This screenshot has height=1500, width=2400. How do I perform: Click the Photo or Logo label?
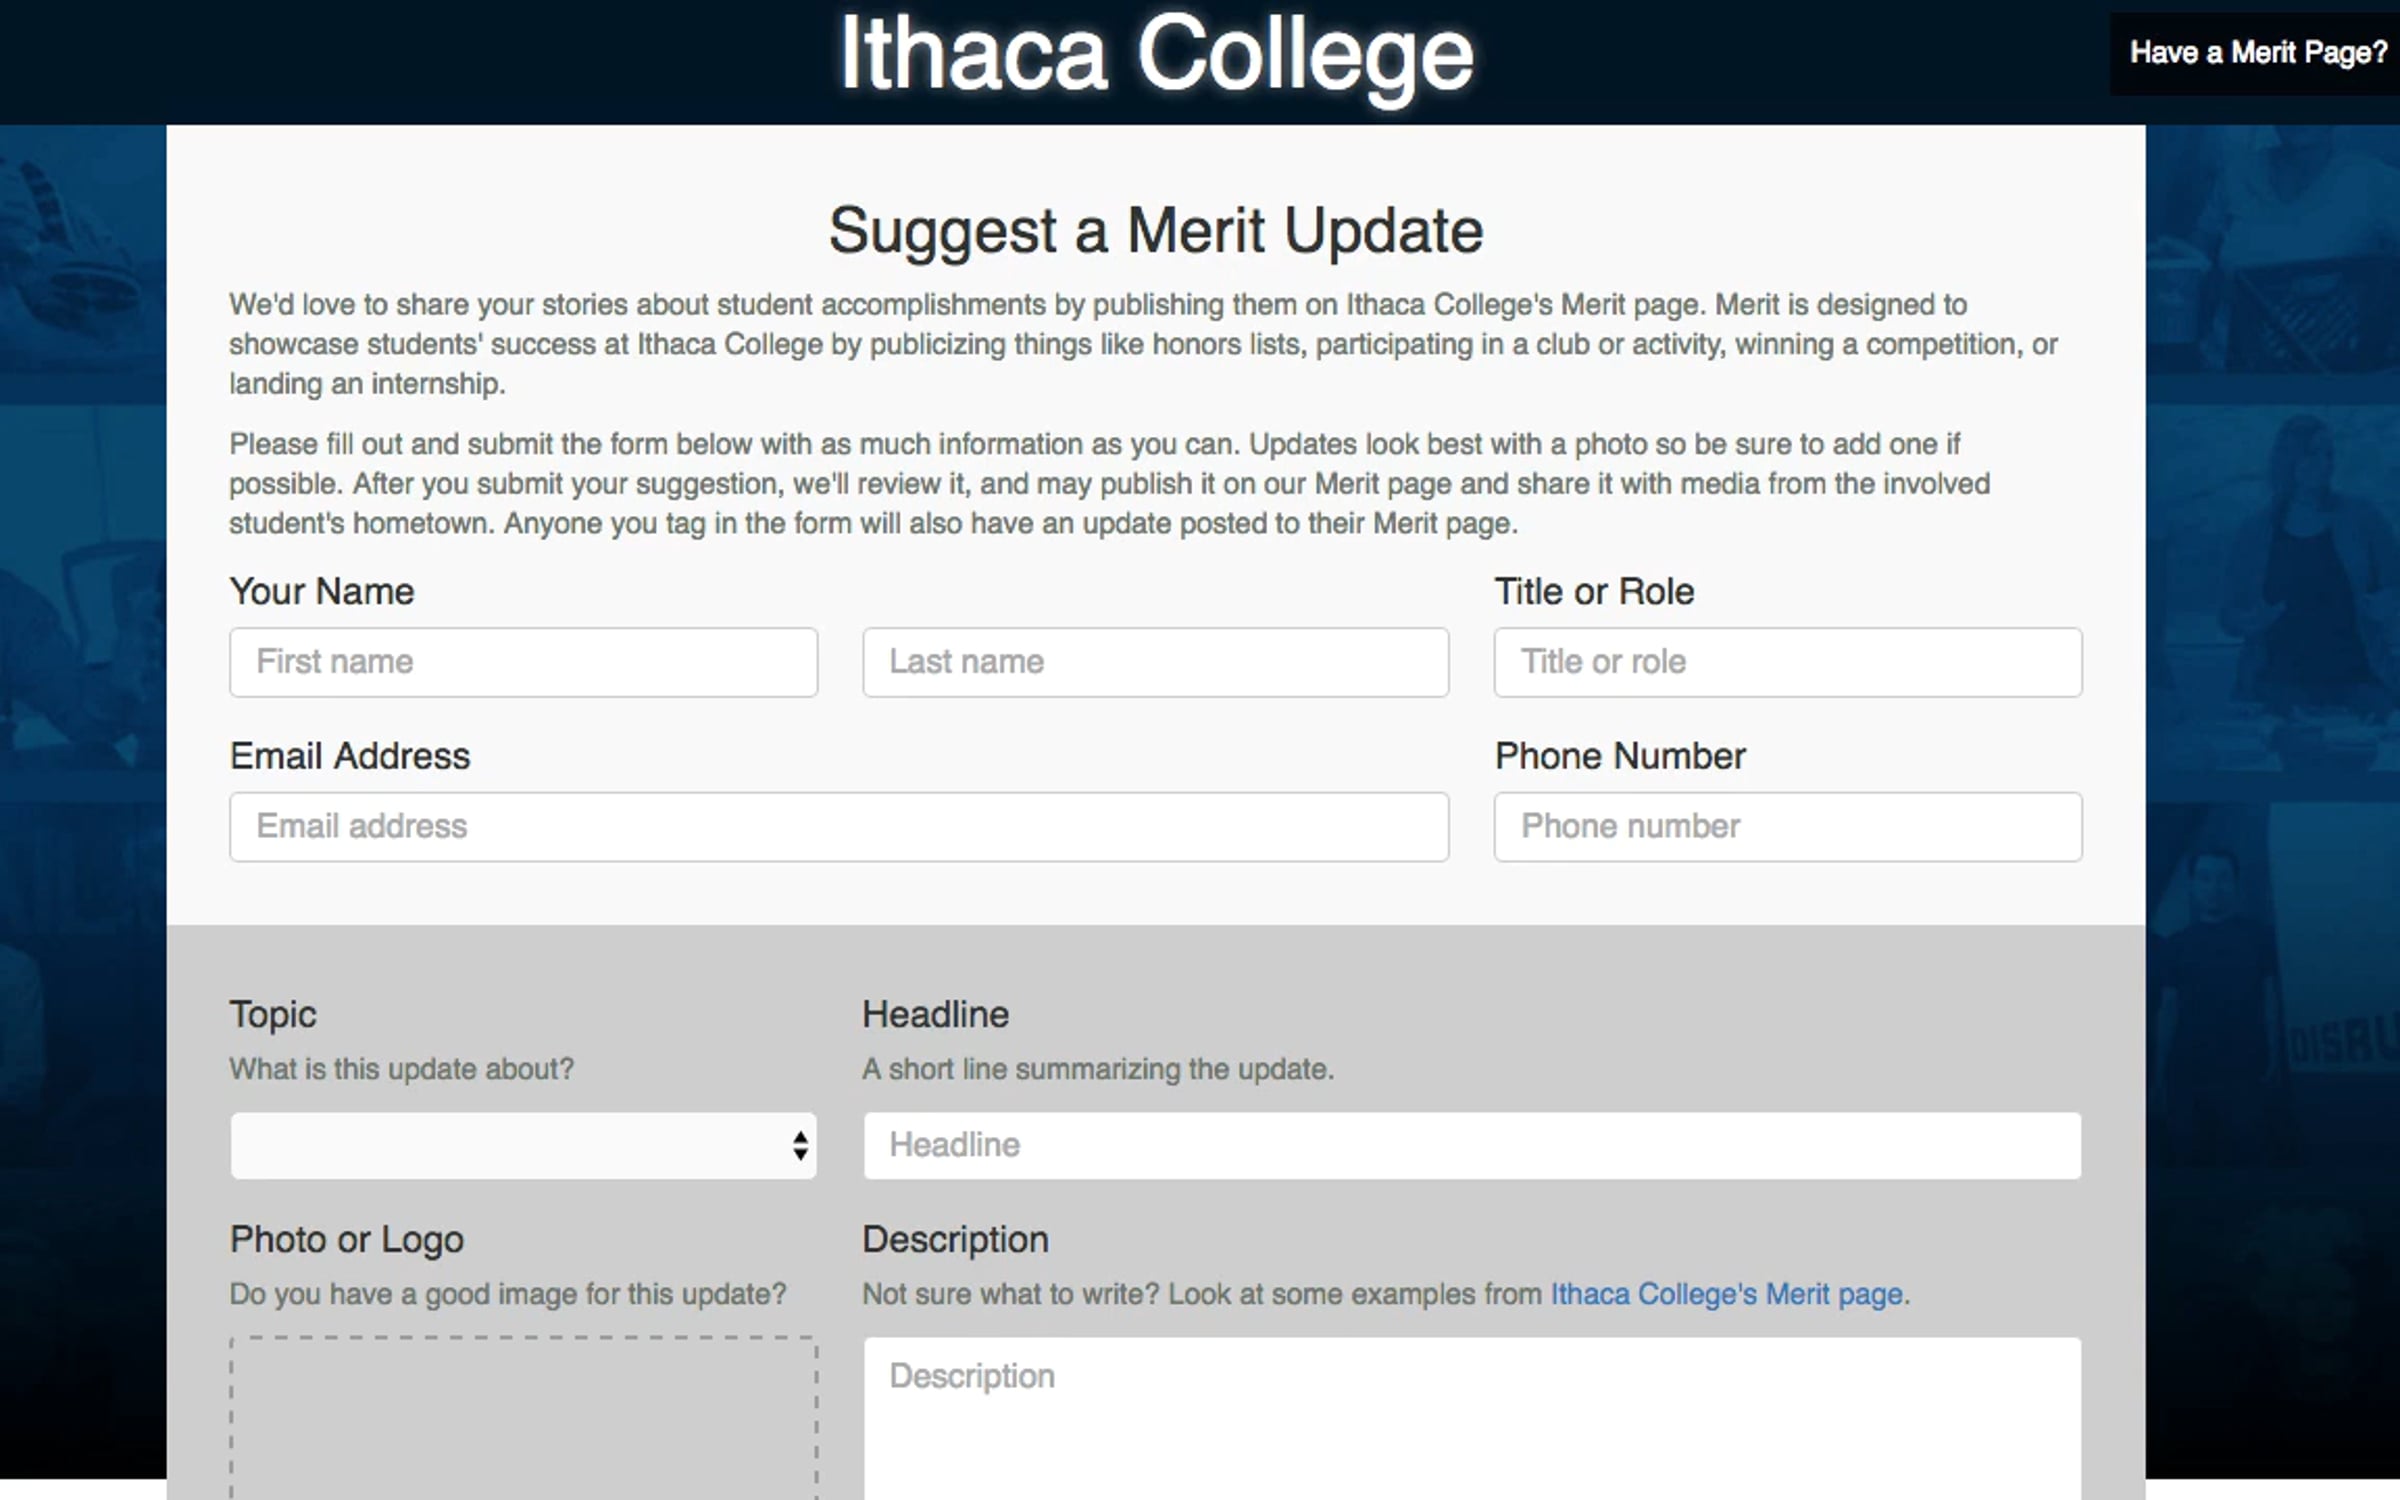[x=347, y=1240]
